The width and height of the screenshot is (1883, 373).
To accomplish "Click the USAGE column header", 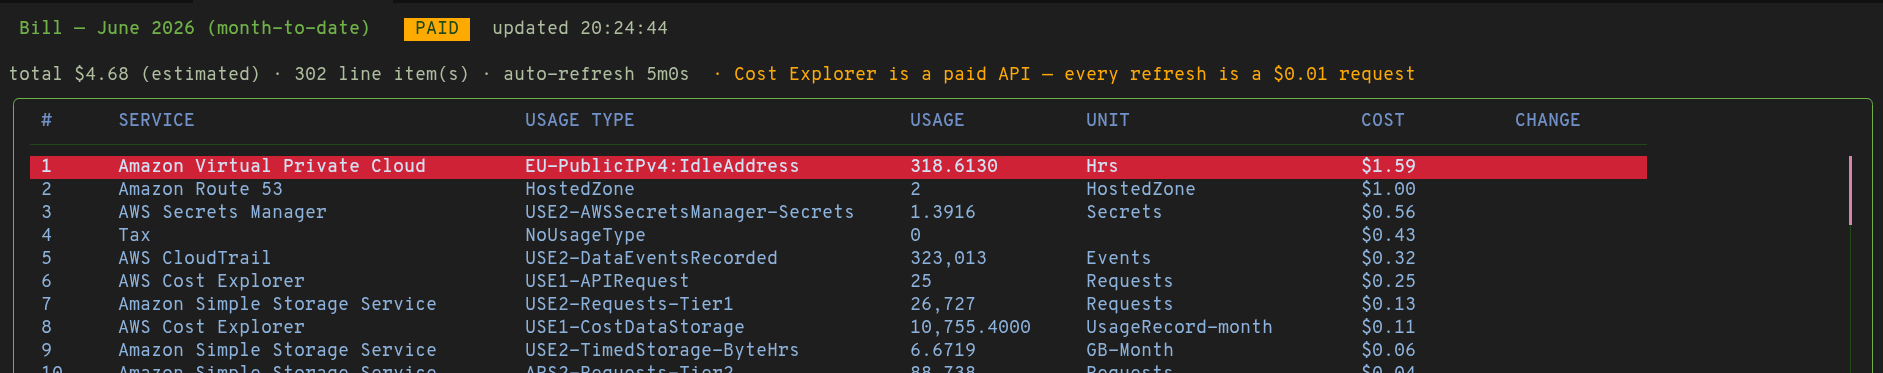I will (937, 120).
